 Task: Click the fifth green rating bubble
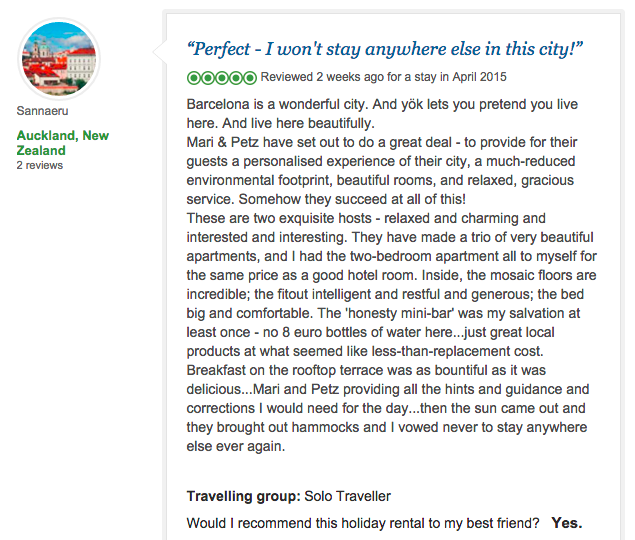(249, 77)
